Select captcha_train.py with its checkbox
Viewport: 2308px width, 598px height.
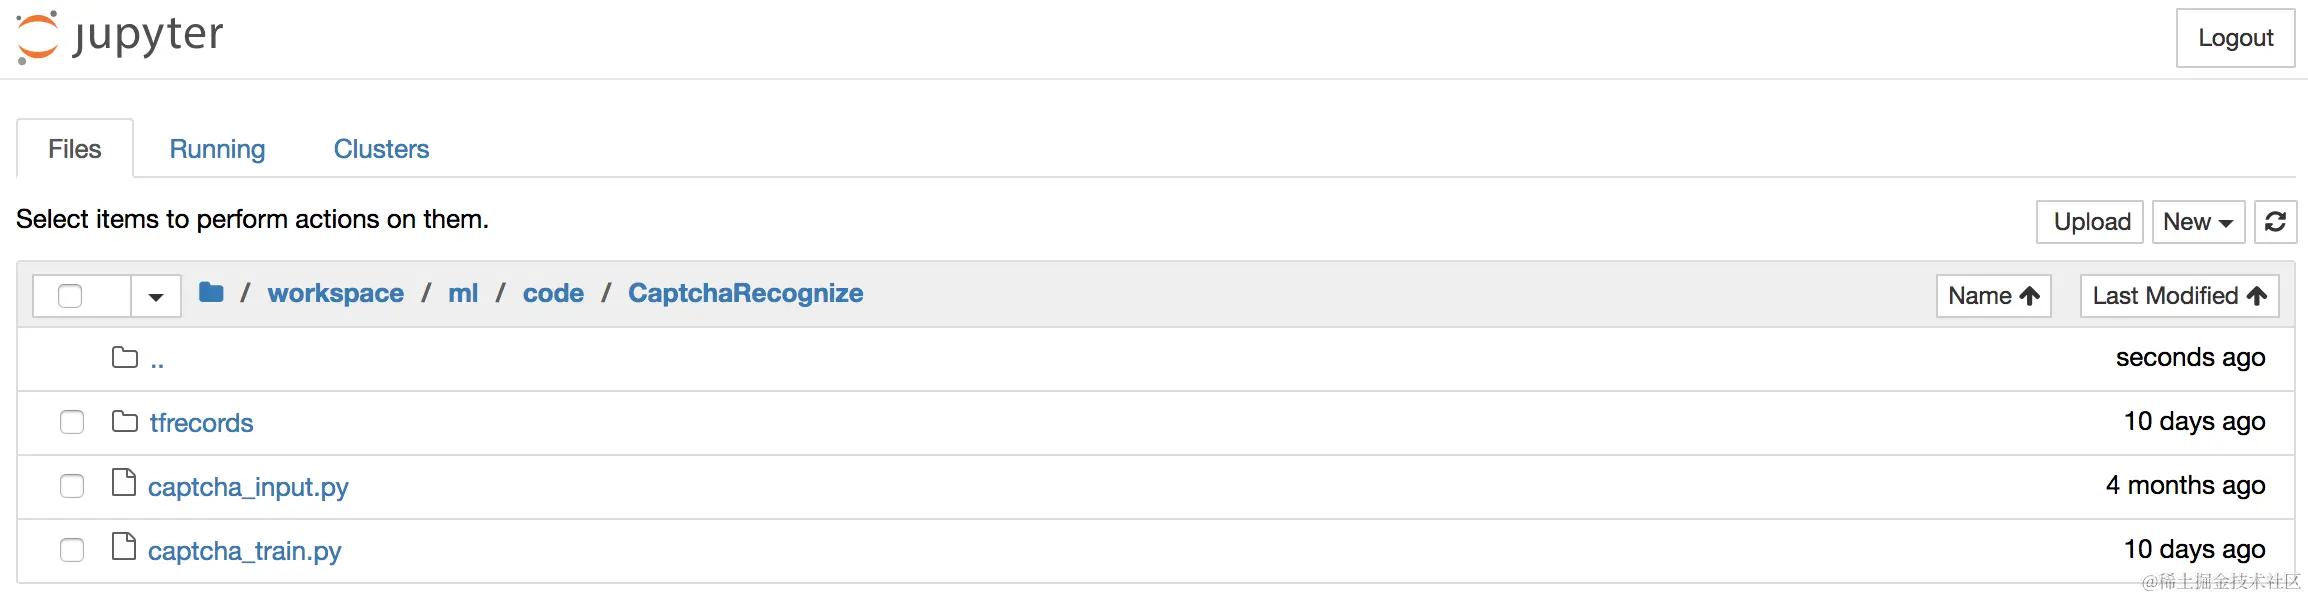[x=72, y=550]
